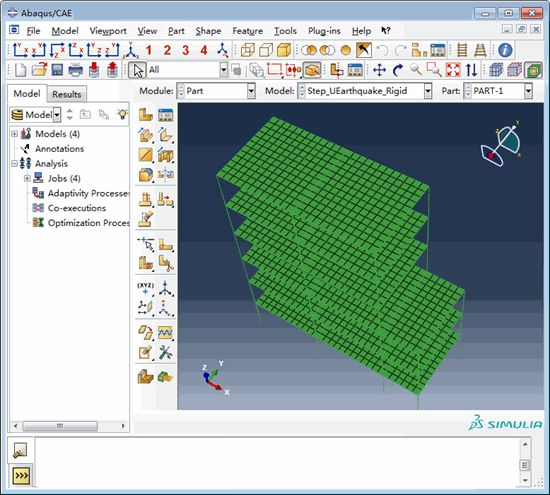Open the File menu
Viewport: 550px width, 495px height.
click(33, 31)
